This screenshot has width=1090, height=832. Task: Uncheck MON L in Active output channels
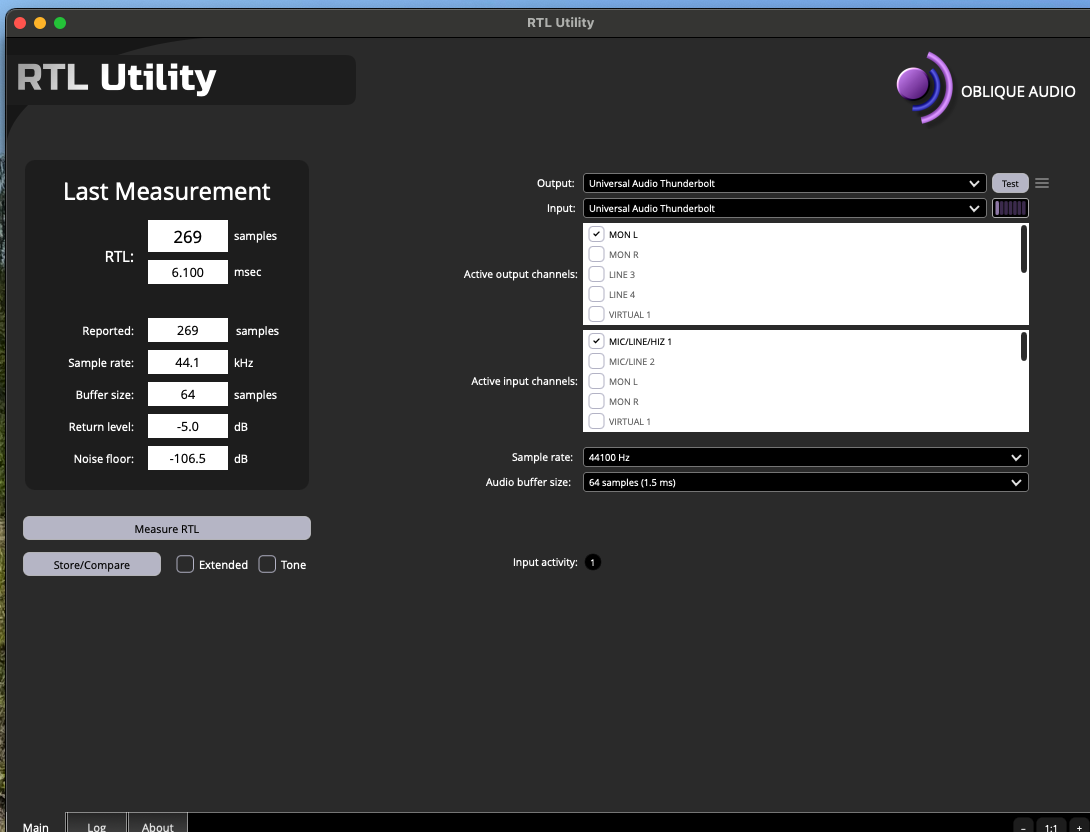pos(596,234)
